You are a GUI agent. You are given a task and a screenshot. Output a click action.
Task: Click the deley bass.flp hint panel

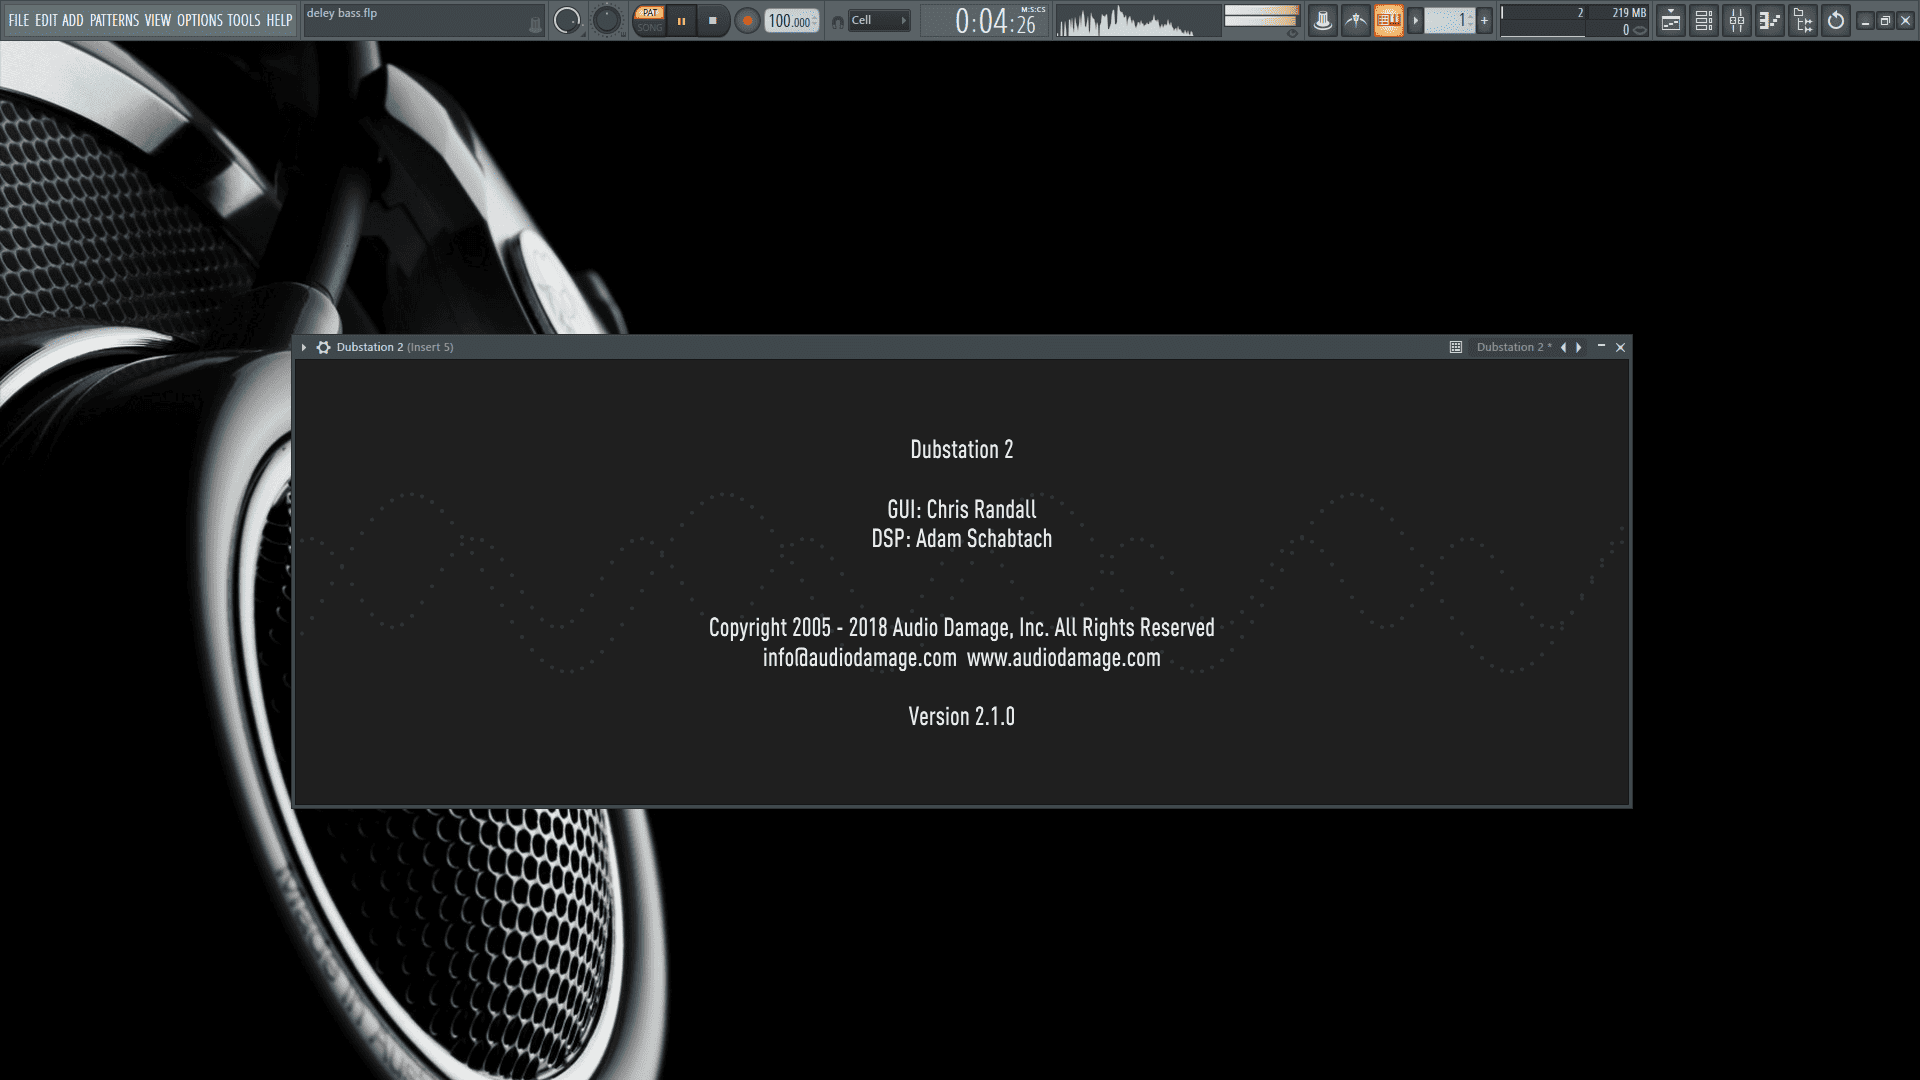(425, 21)
